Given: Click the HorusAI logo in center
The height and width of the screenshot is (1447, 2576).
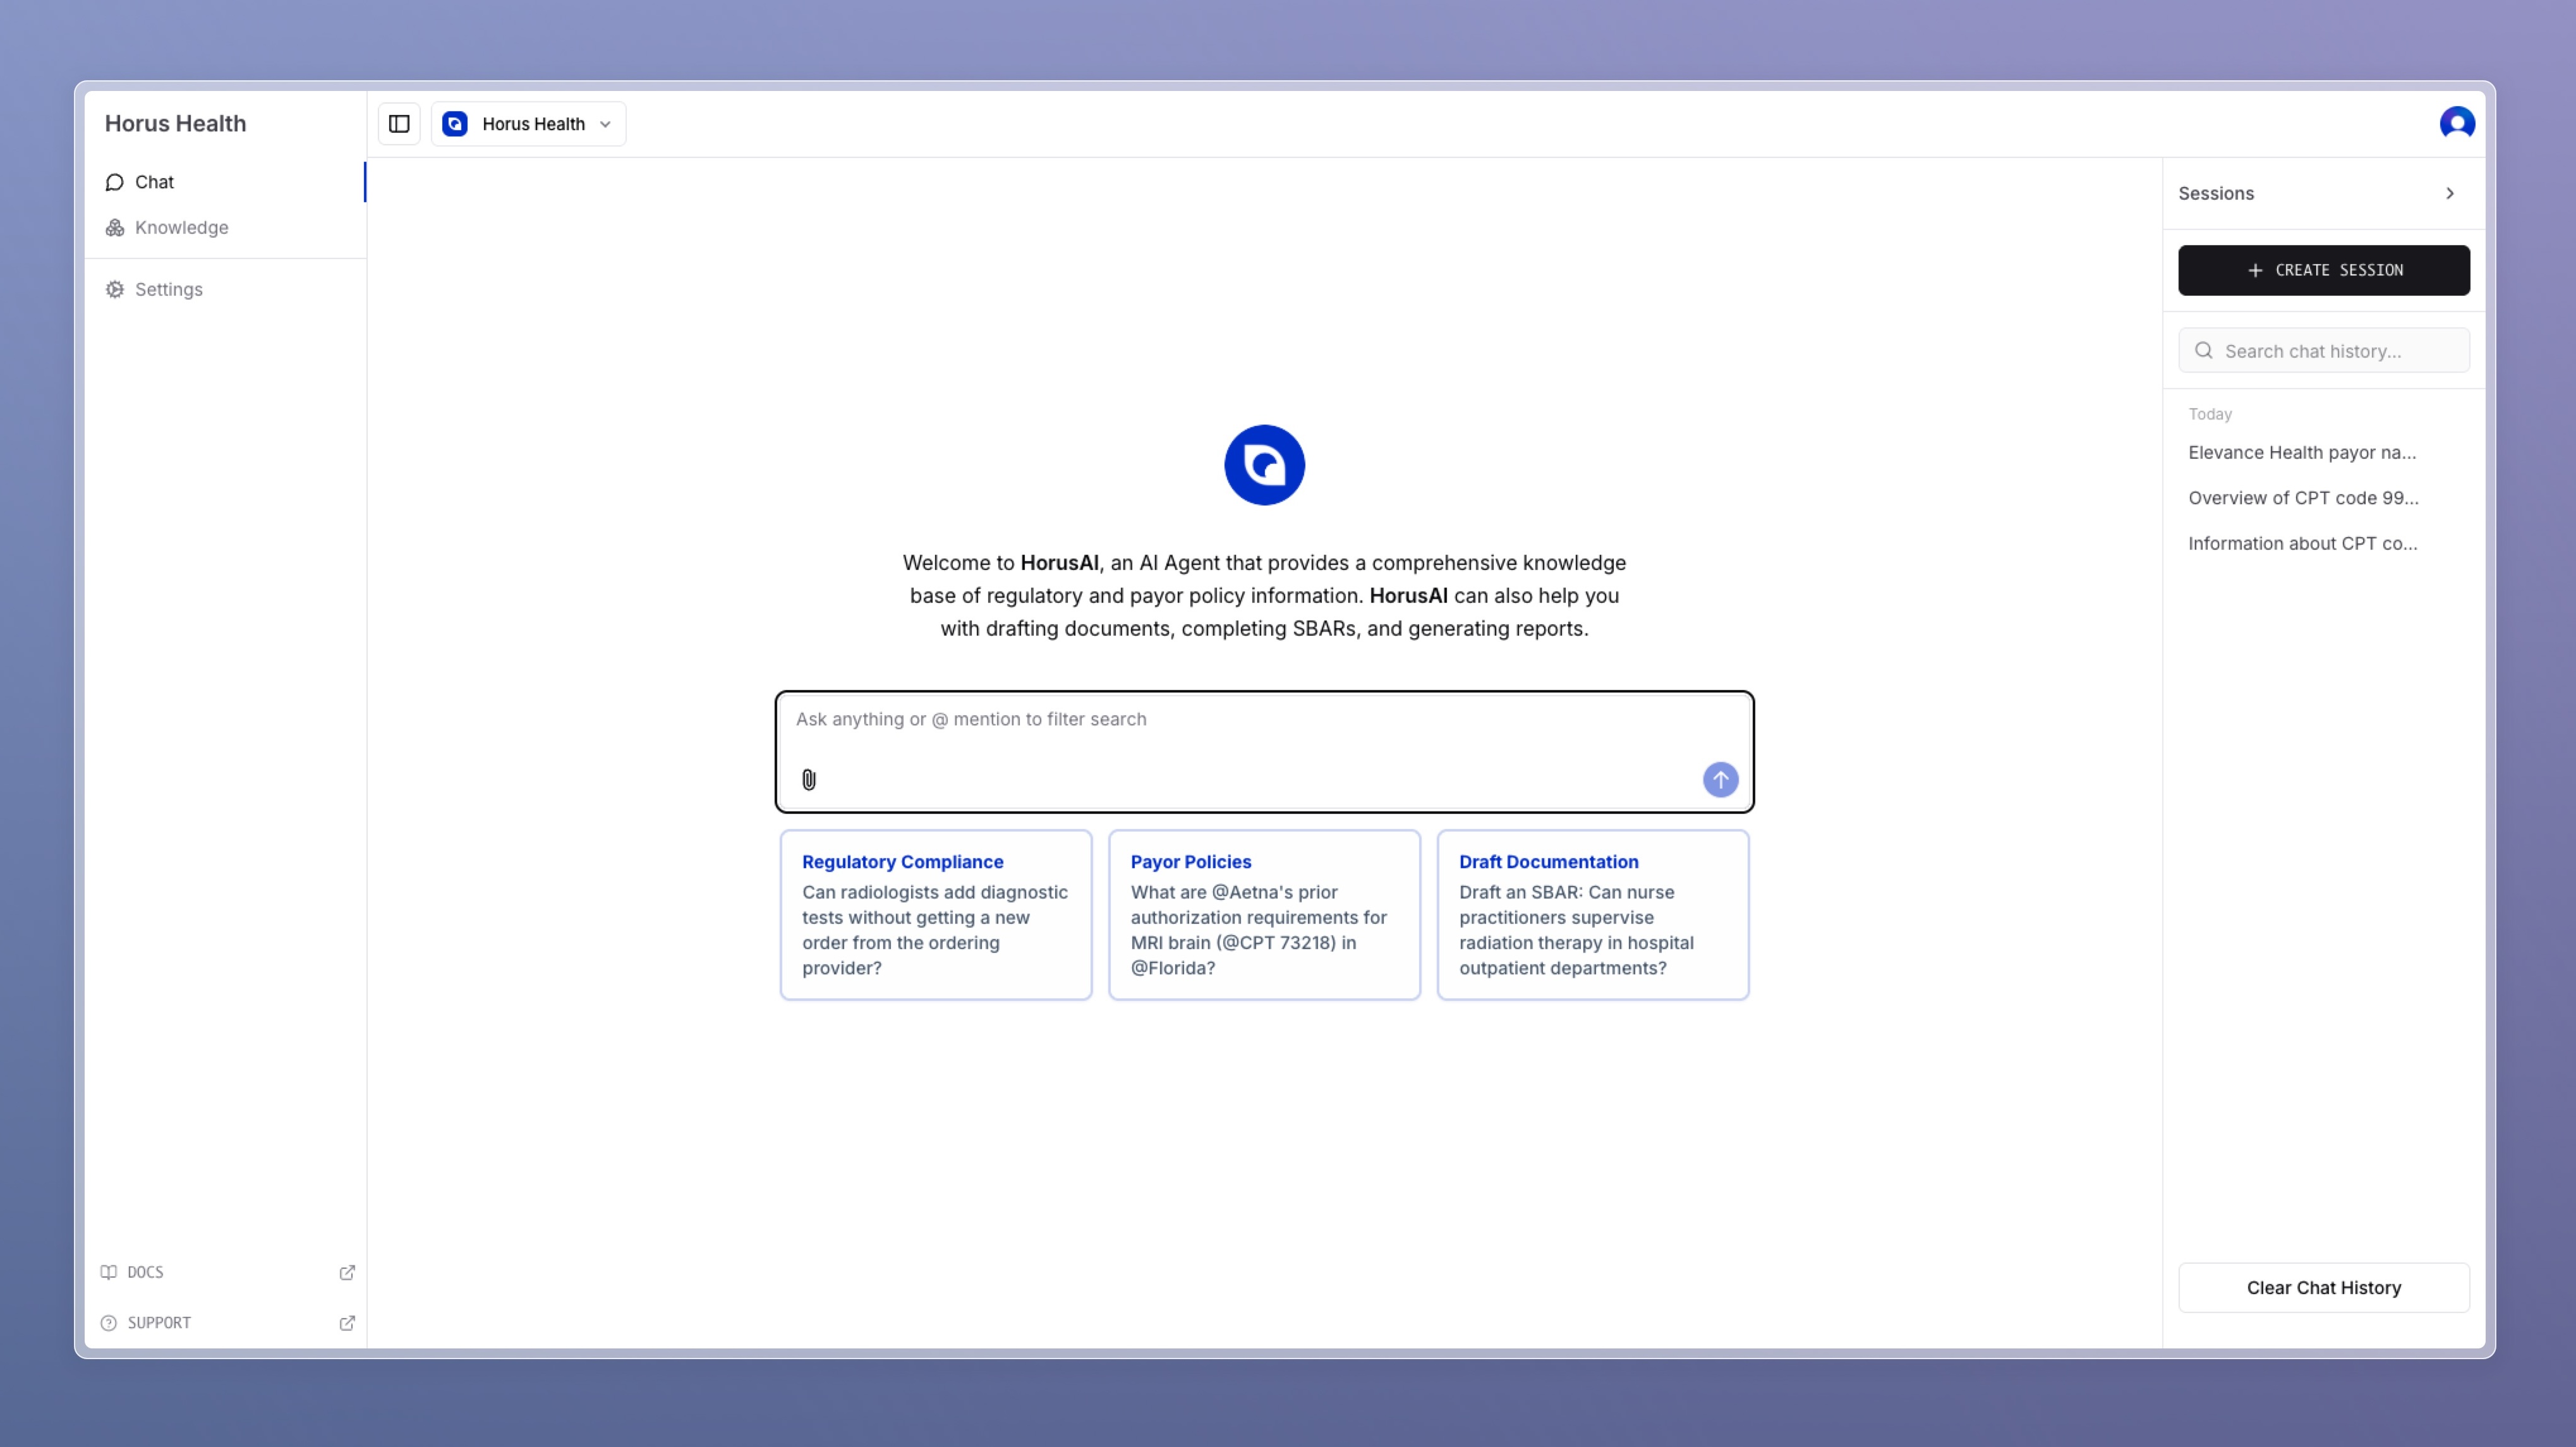Looking at the screenshot, I should click(x=1264, y=465).
